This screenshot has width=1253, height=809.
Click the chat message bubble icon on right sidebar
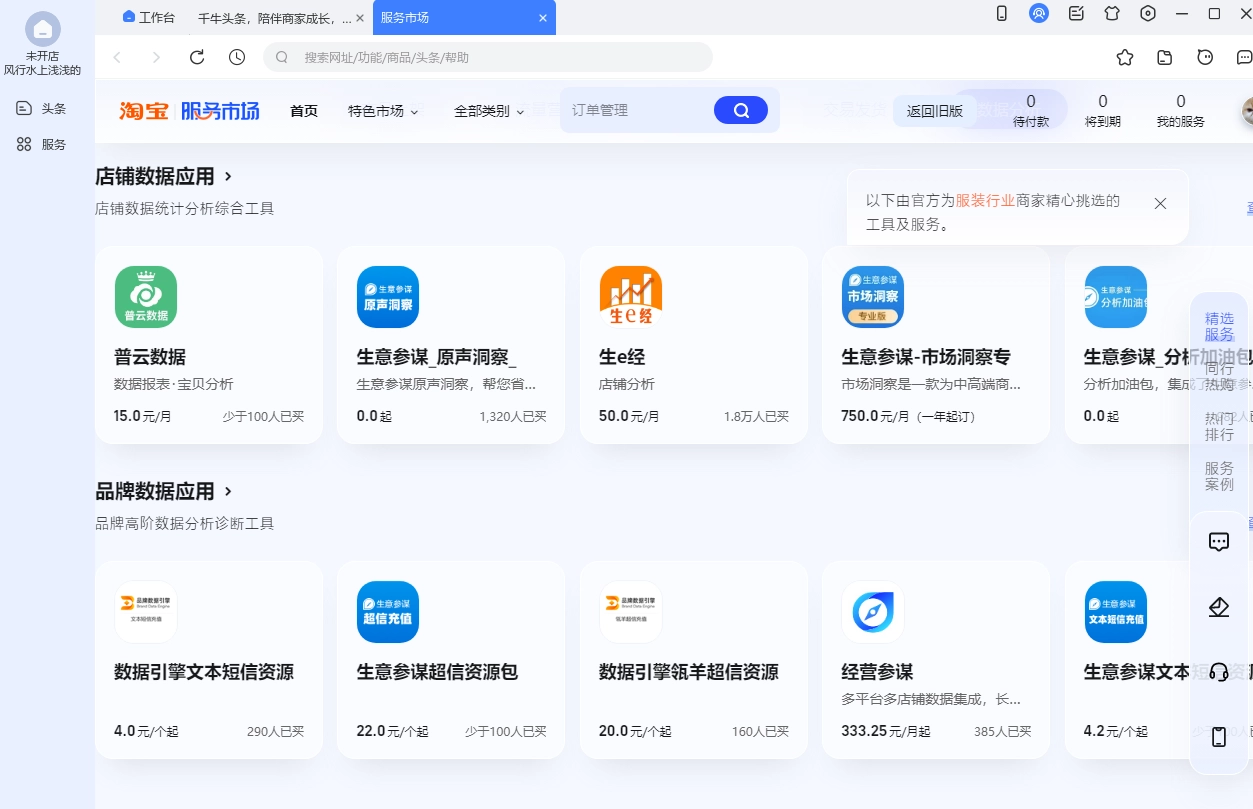[x=1218, y=541]
